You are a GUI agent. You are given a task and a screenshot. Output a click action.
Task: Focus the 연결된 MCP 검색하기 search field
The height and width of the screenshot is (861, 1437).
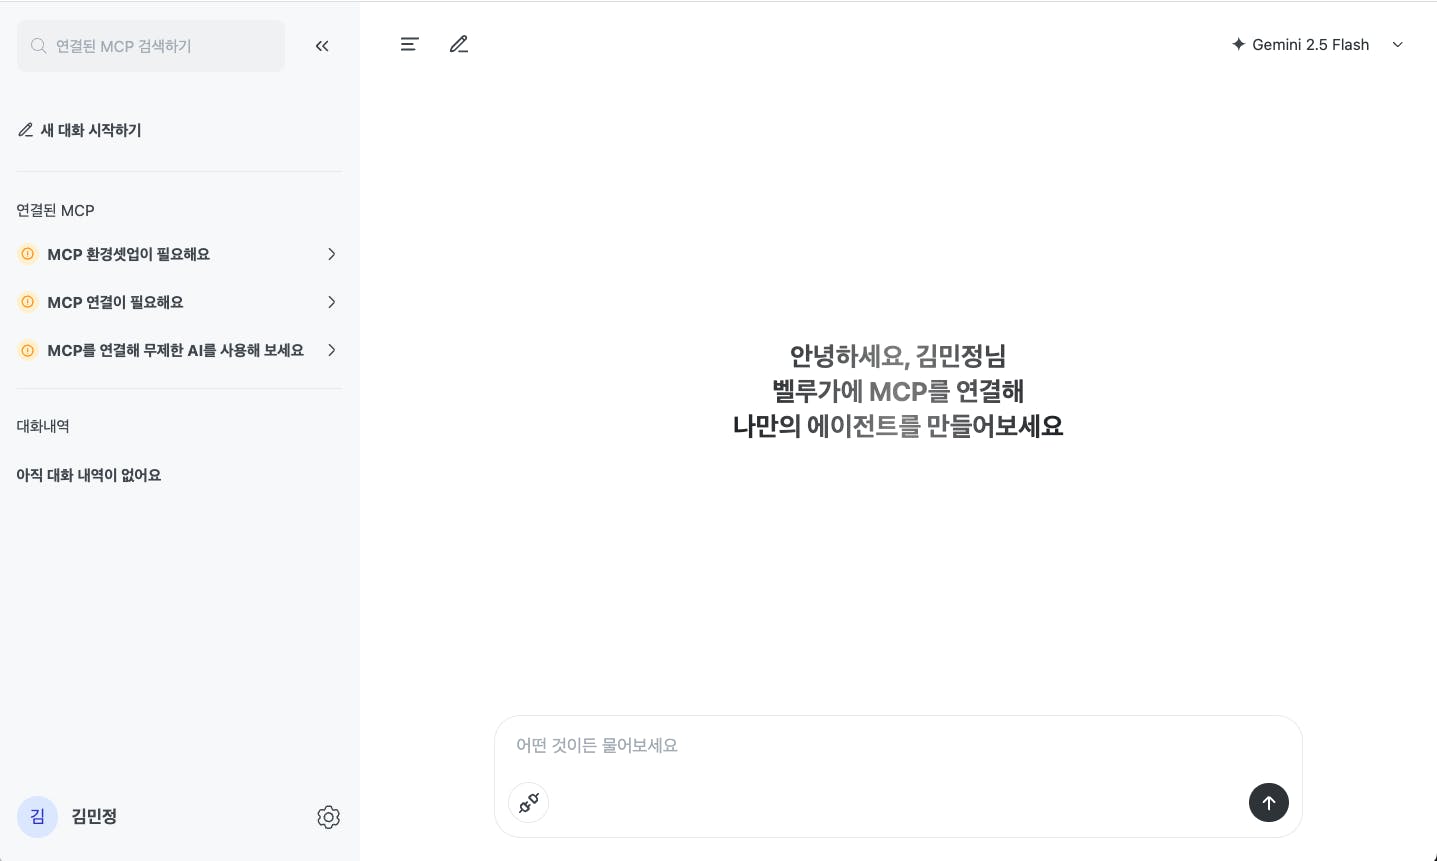click(x=151, y=46)
